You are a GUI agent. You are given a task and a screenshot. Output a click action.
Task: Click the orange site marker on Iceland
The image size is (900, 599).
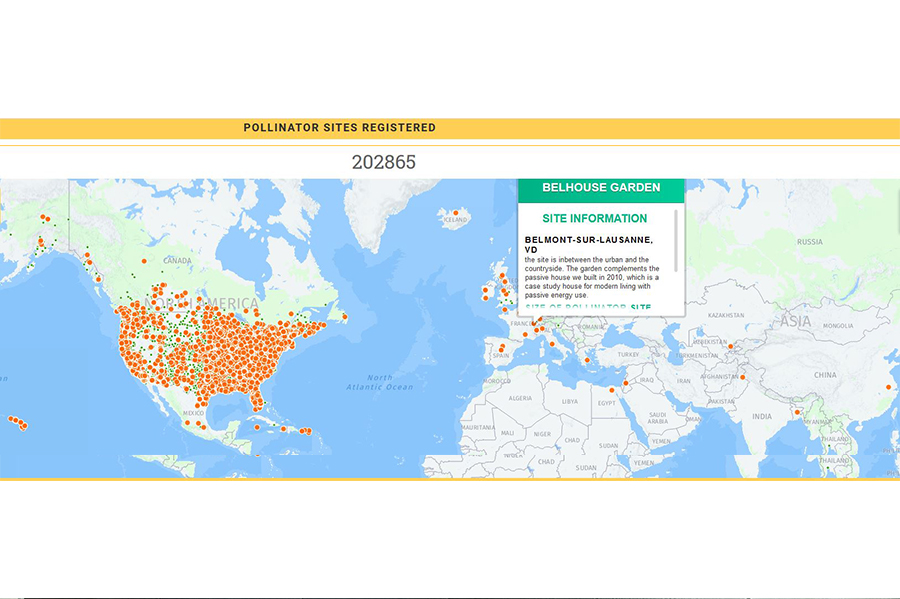456,213
